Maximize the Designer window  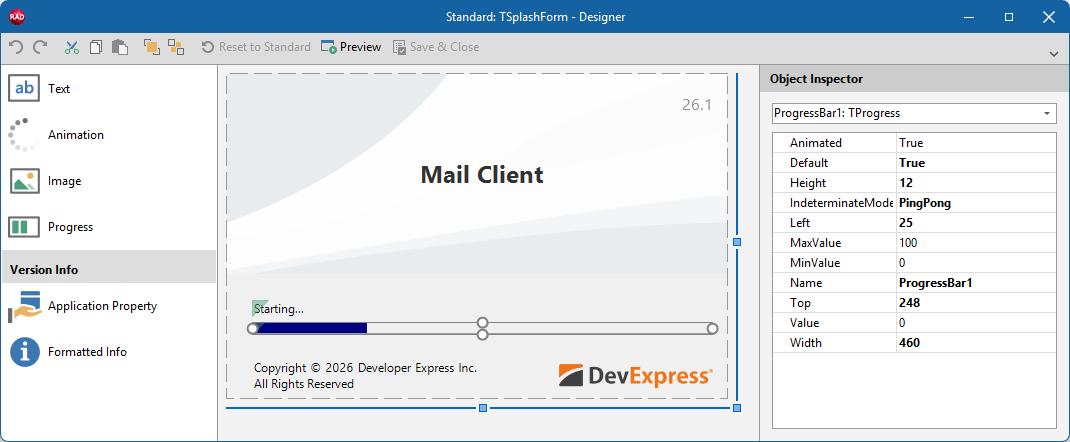point(1009,16)
